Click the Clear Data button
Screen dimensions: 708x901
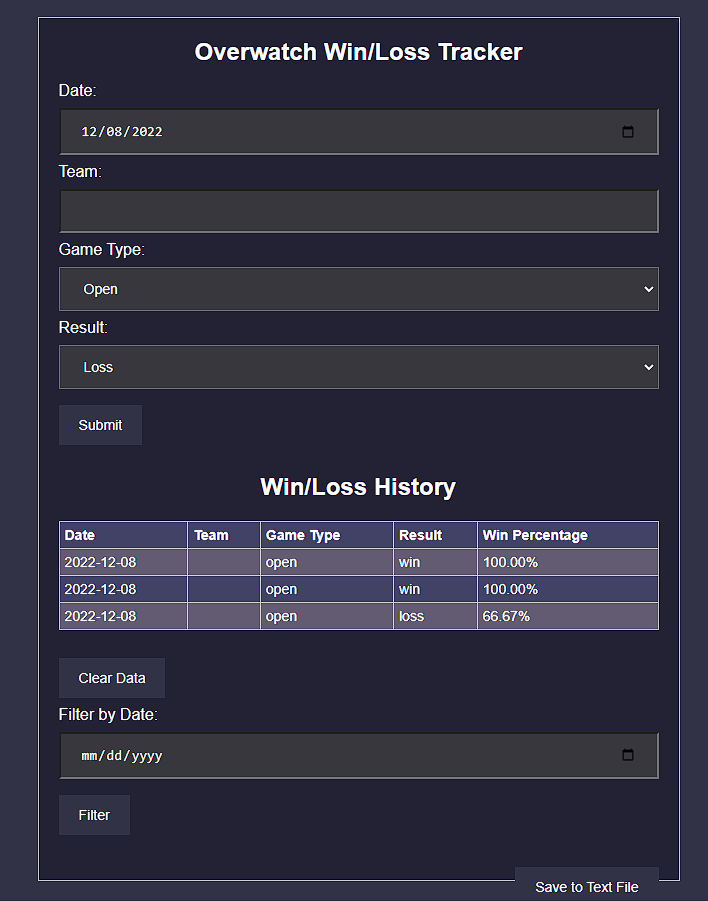coord(111,677)
